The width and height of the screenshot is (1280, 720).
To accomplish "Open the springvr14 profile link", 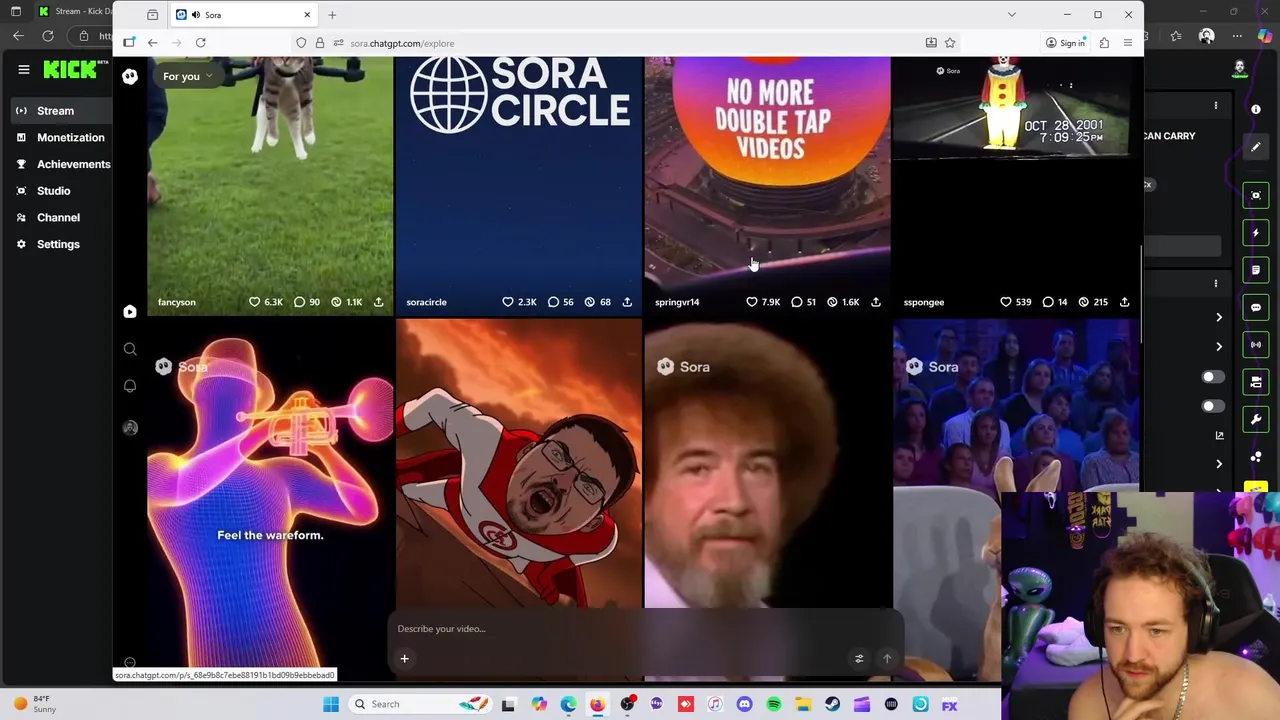I will click(x=677, y=302).
